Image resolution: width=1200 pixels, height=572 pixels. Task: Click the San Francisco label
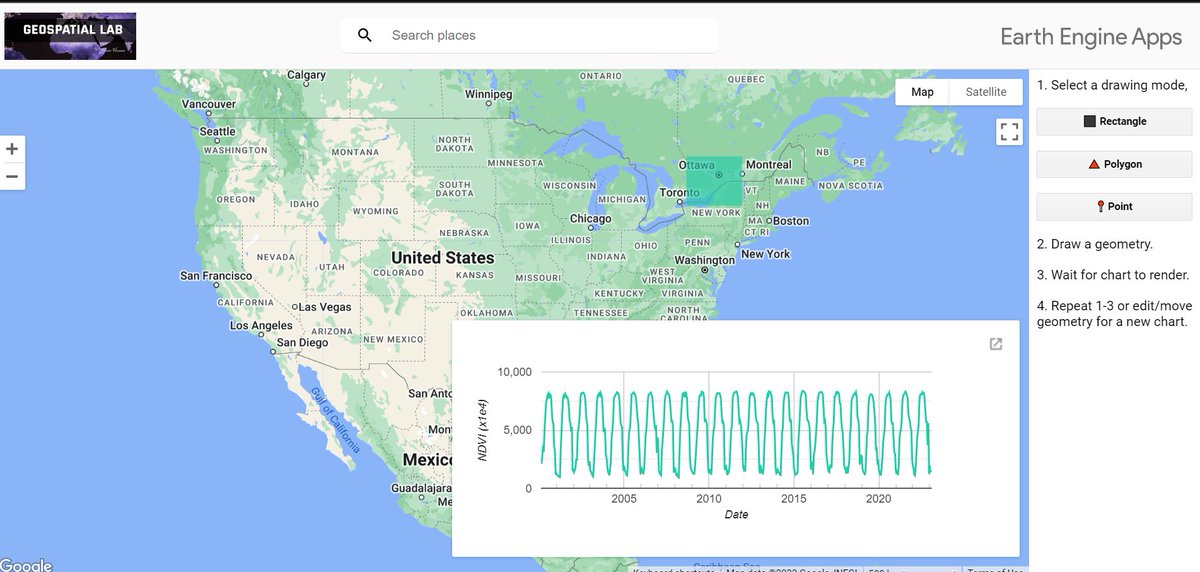(x=216, y=275)
